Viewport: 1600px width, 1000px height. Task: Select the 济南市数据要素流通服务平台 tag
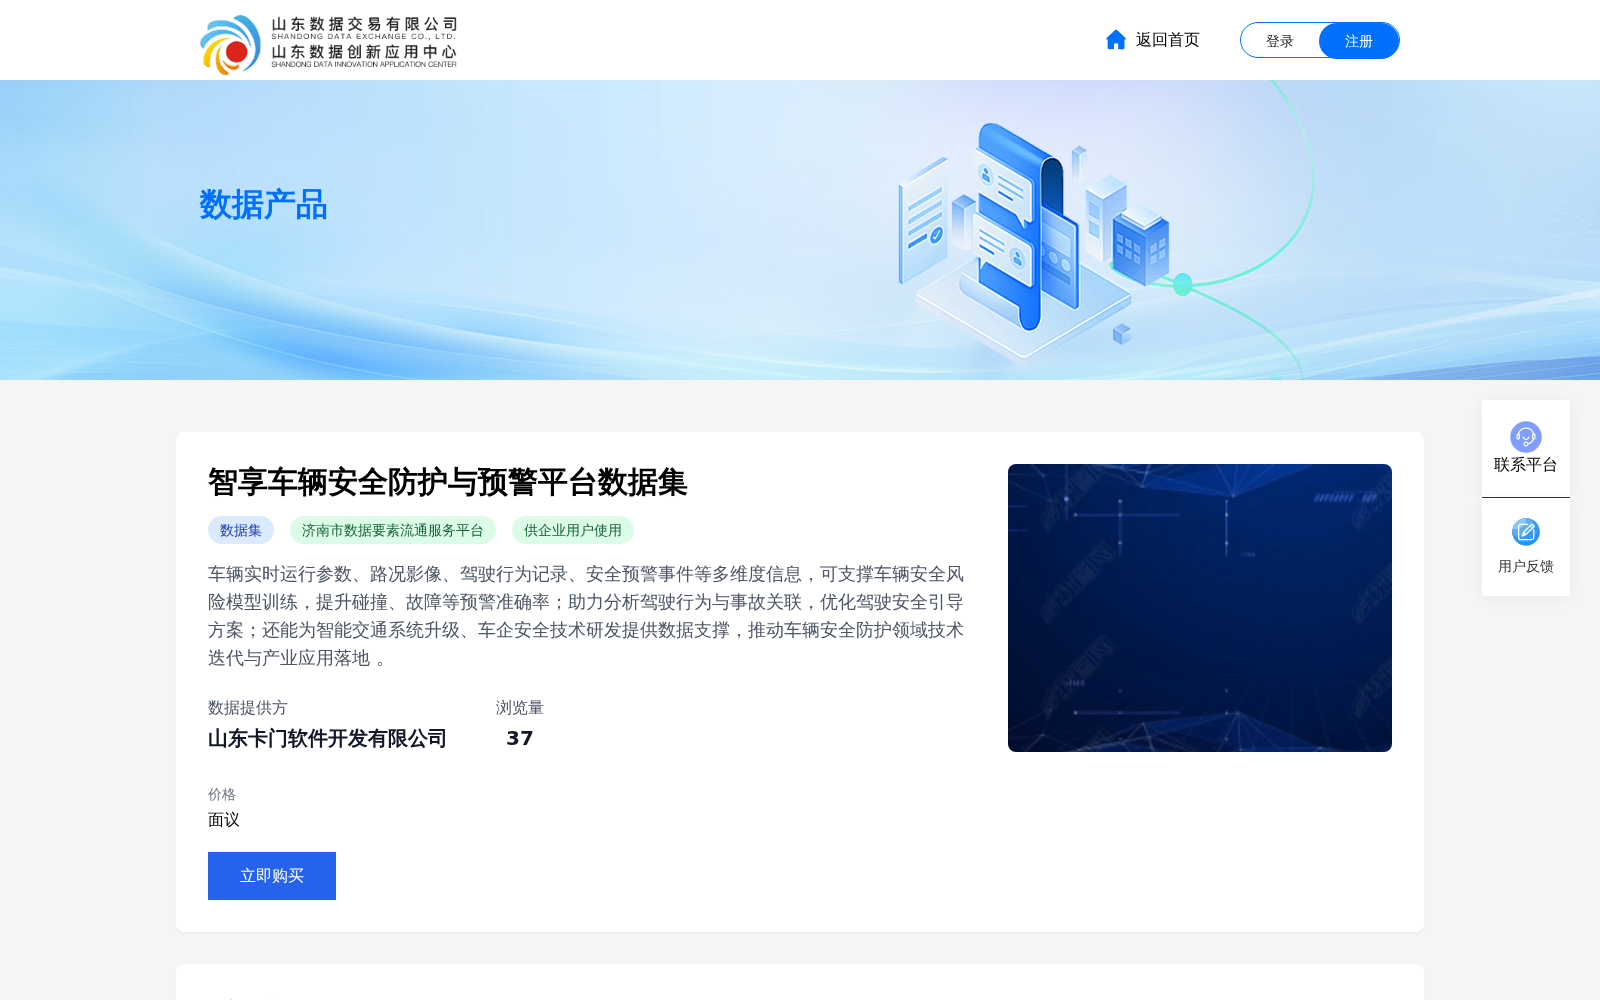[393, 530]
